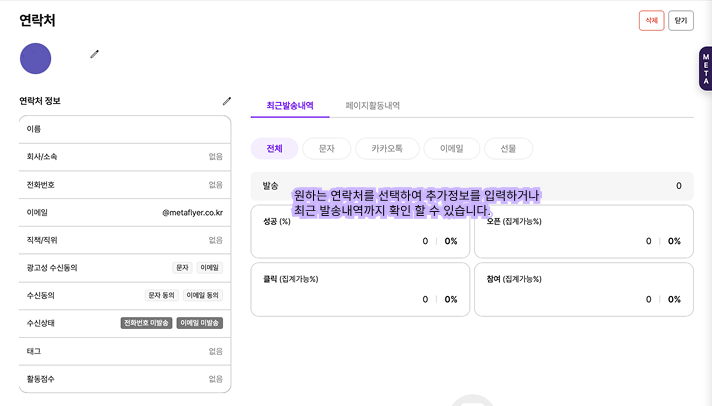Click the 이메일 동의 consent tag

pyautogui.click(x=203, y=296)
